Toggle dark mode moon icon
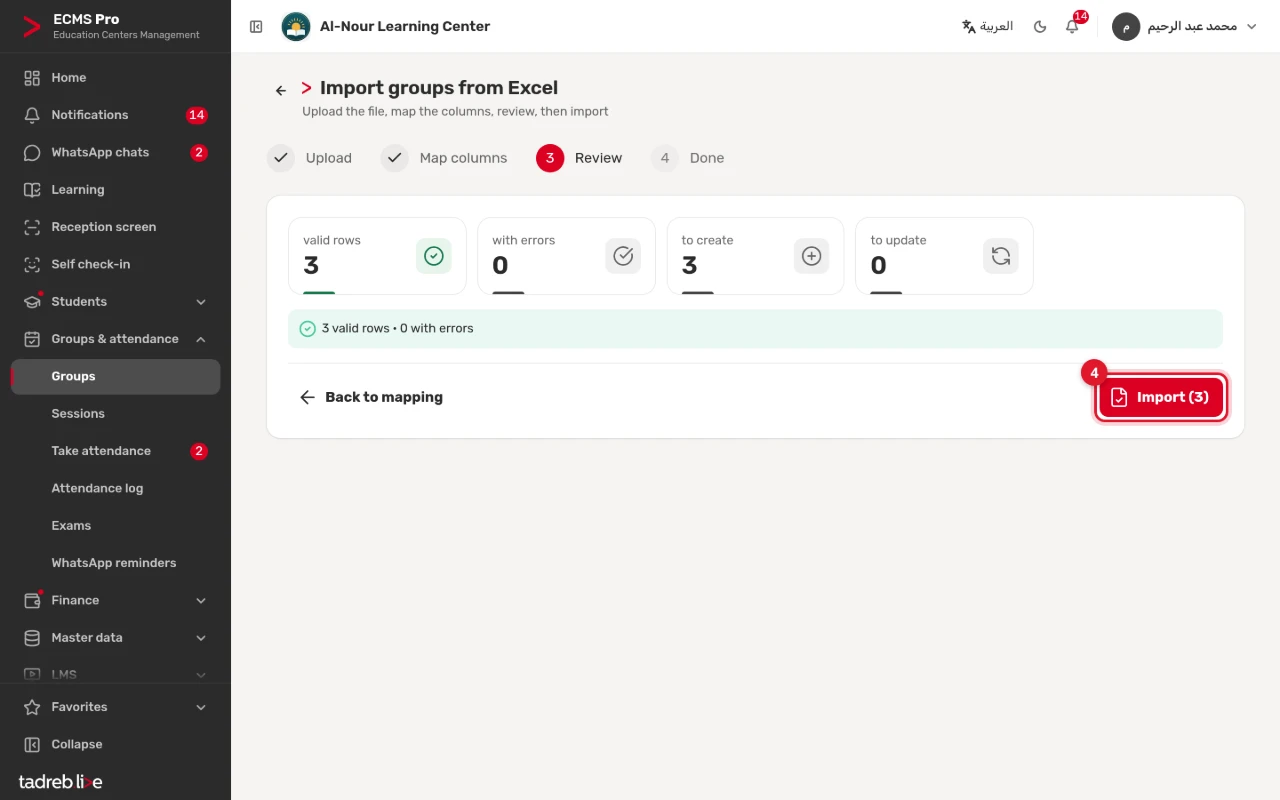Image resolution: width=1280 pixels, height=800 pixels. point(1040,27)
